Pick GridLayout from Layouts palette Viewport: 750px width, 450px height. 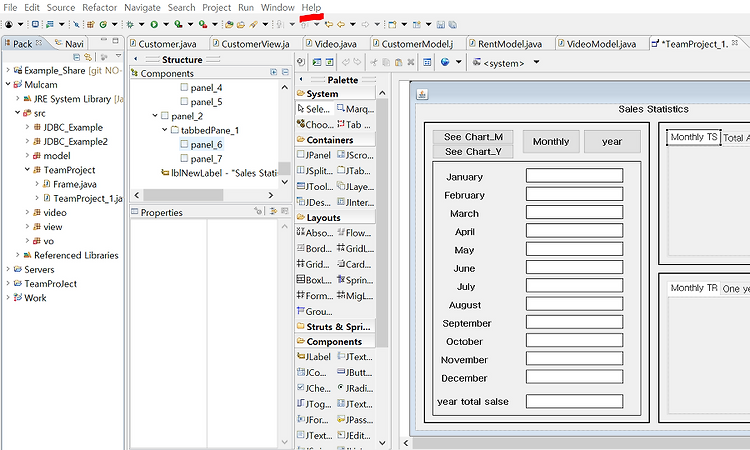coord(355,249)
